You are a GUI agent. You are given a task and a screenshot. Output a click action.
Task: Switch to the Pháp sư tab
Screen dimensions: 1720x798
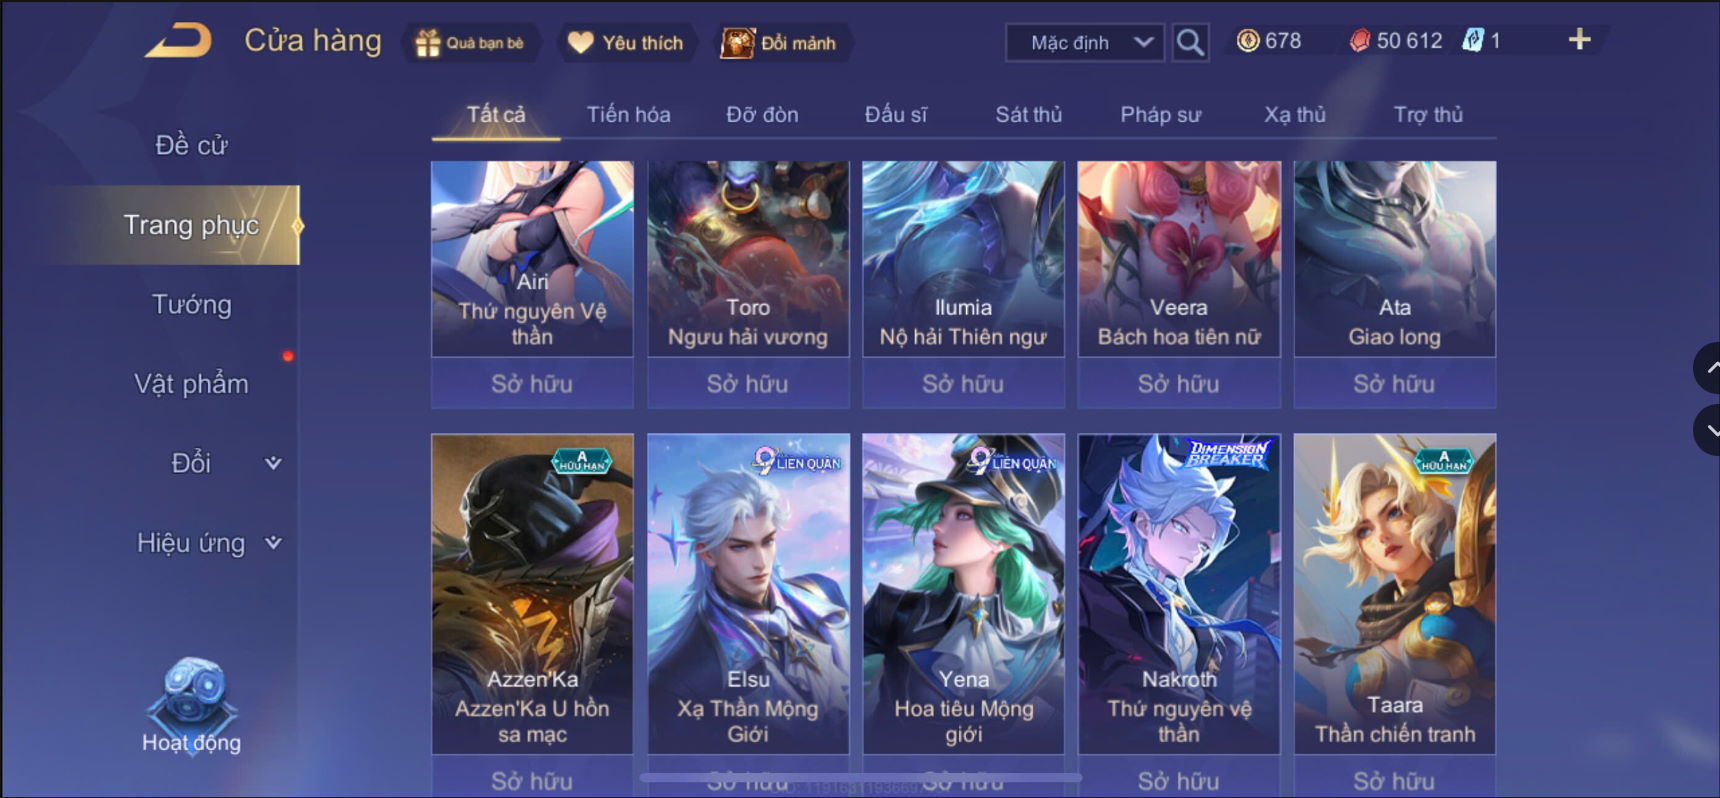pos(1160,114)
